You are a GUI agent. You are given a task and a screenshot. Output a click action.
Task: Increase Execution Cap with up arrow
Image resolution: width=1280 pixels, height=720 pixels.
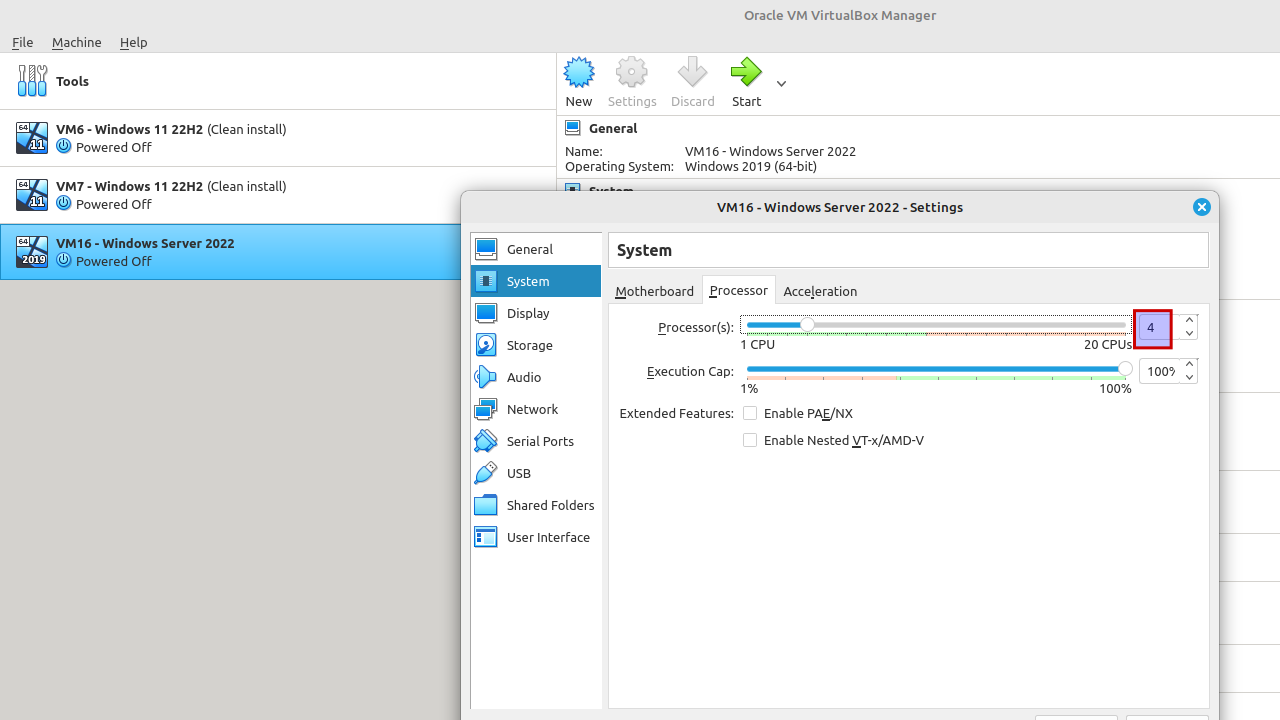tap(1189, 365)
